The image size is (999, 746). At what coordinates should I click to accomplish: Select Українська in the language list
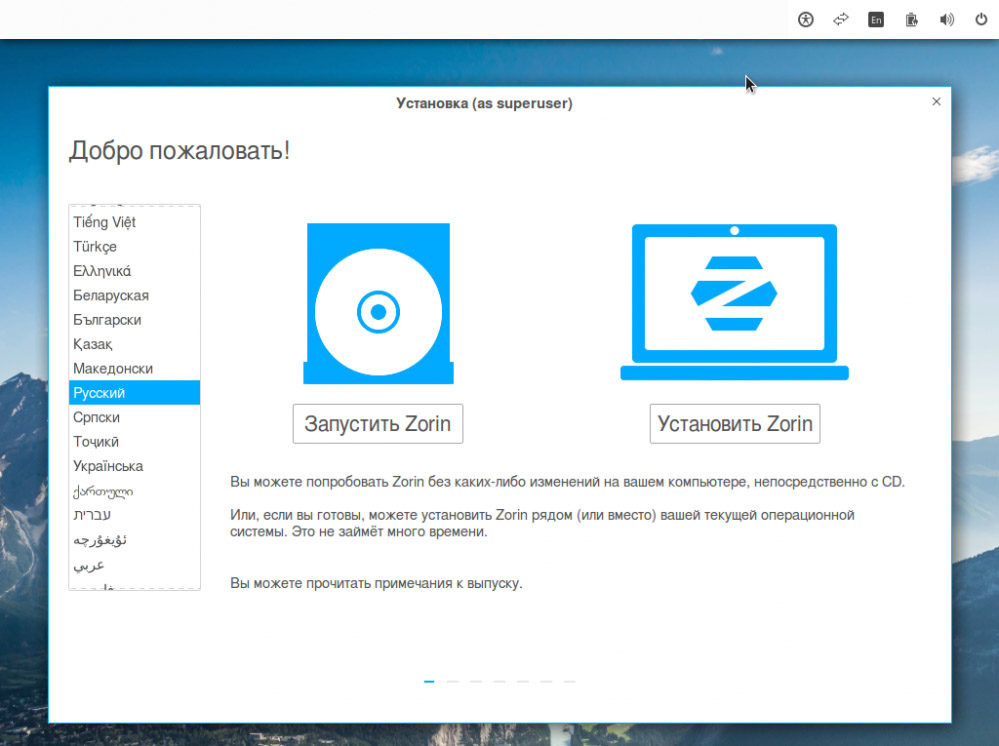point(134,466)
